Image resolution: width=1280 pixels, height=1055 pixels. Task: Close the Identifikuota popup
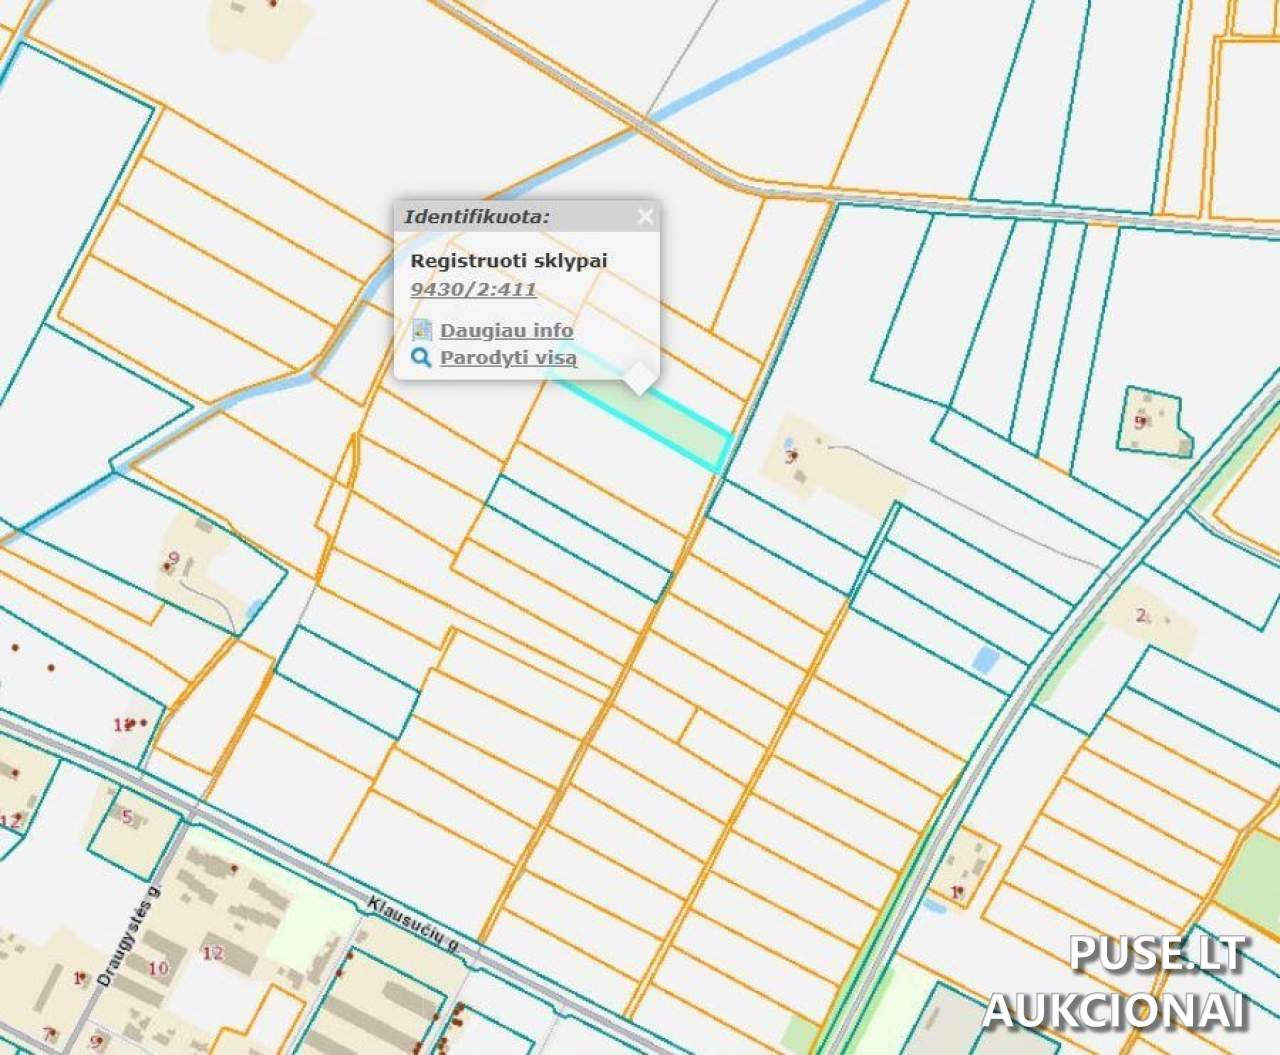pos(645,216)
